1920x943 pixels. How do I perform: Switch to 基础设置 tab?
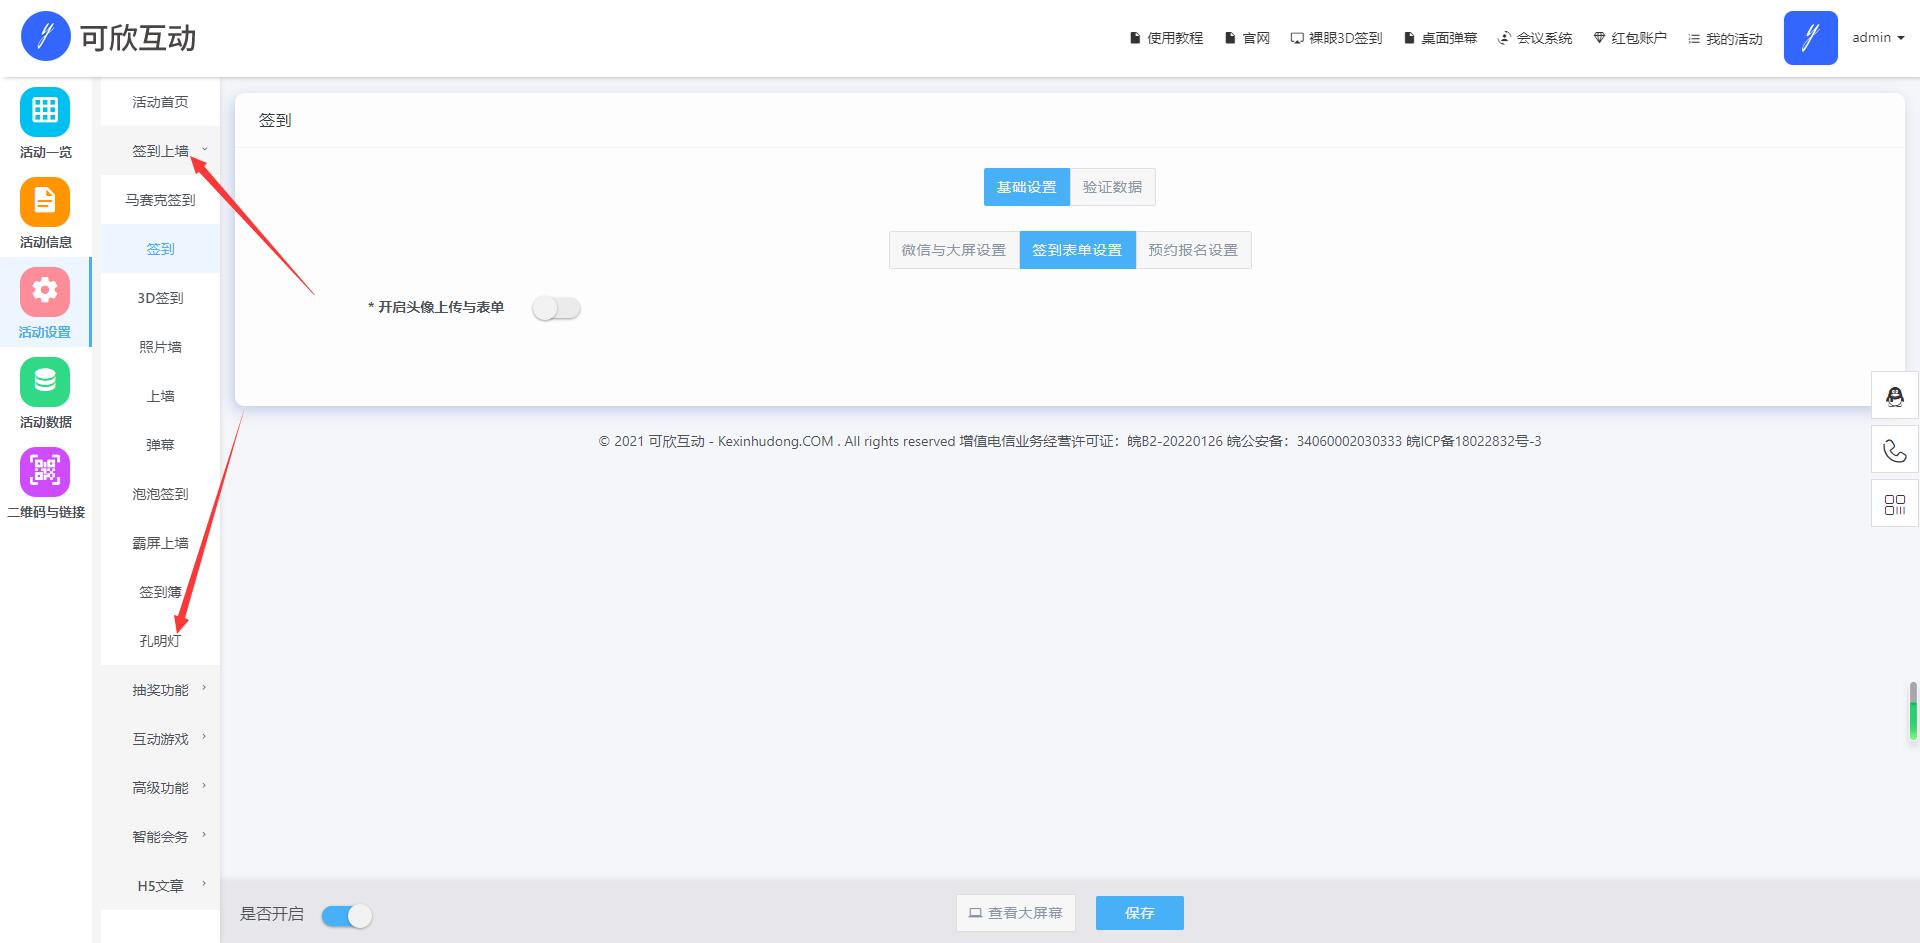coord(1026,187)
